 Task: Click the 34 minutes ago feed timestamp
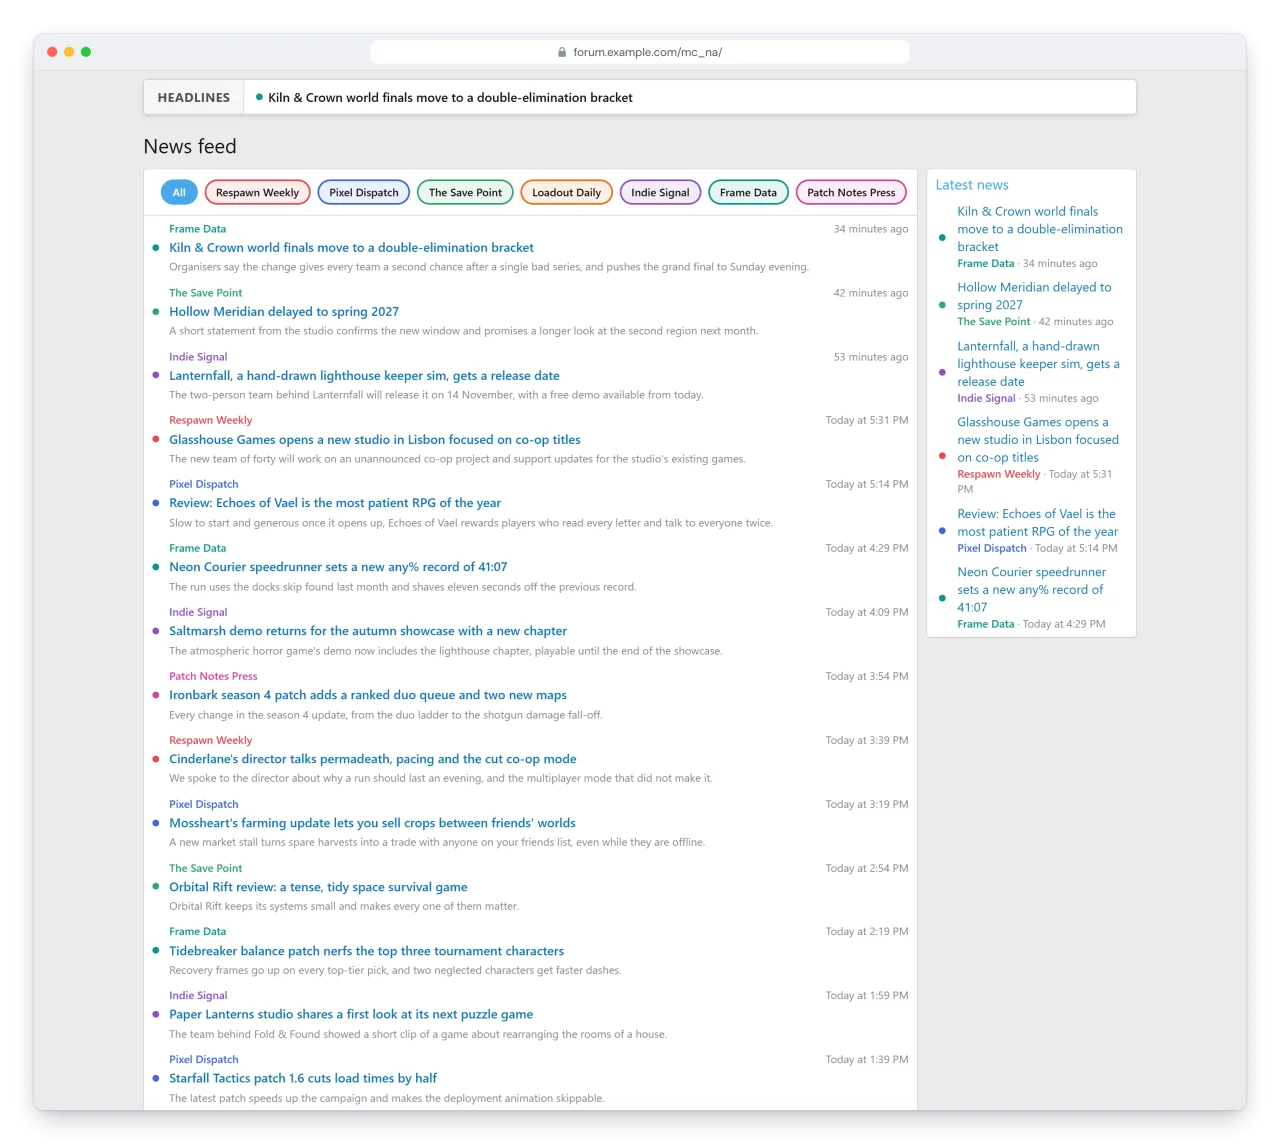tap(871, 229)
